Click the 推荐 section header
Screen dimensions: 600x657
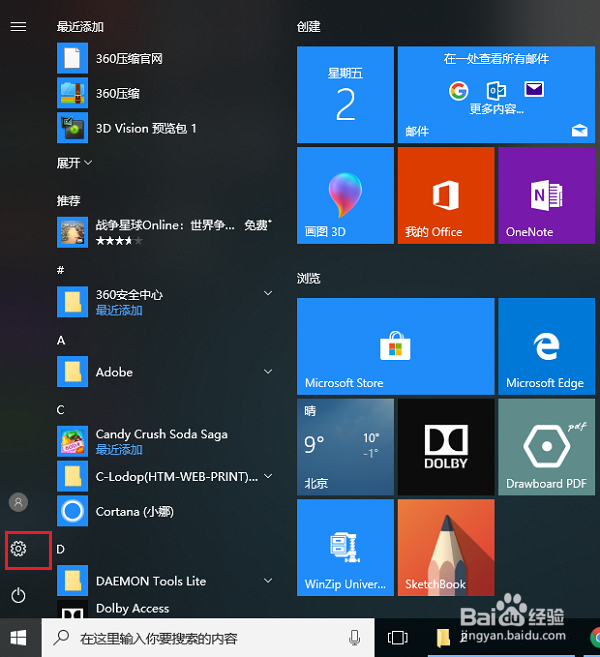tap(68, 201)
